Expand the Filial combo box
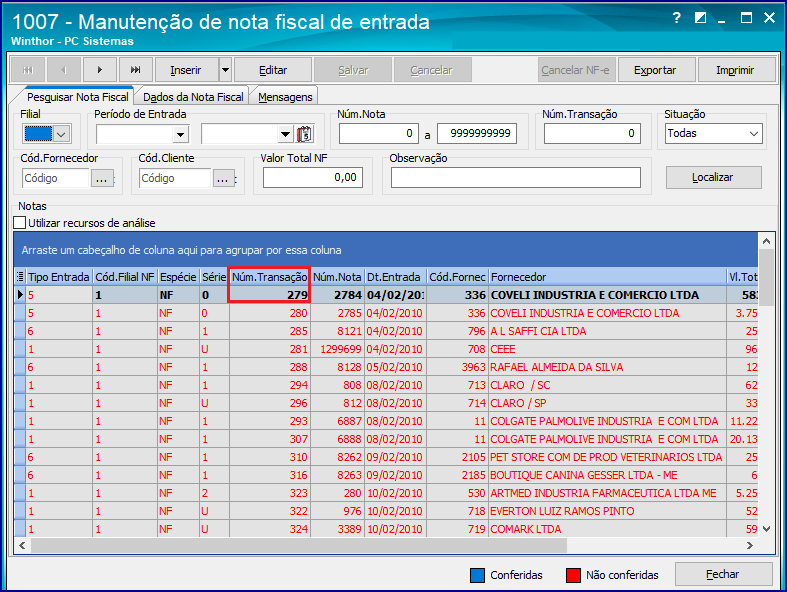The height and width of the screenshot is (592, 787). 62,134
